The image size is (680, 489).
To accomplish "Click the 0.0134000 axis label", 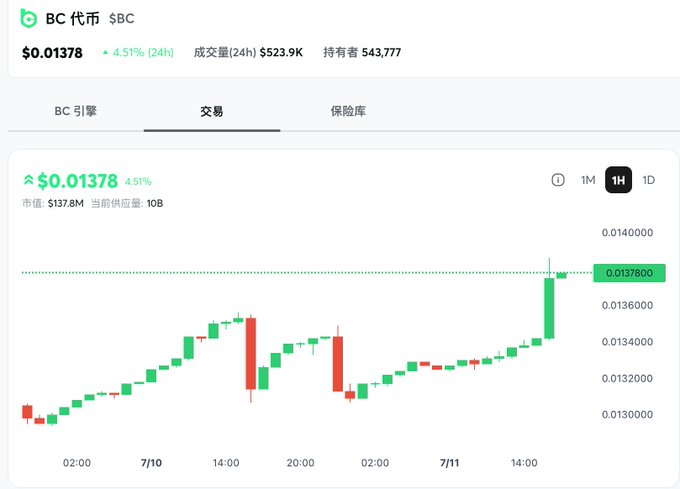I will click(x=627, y=342).
